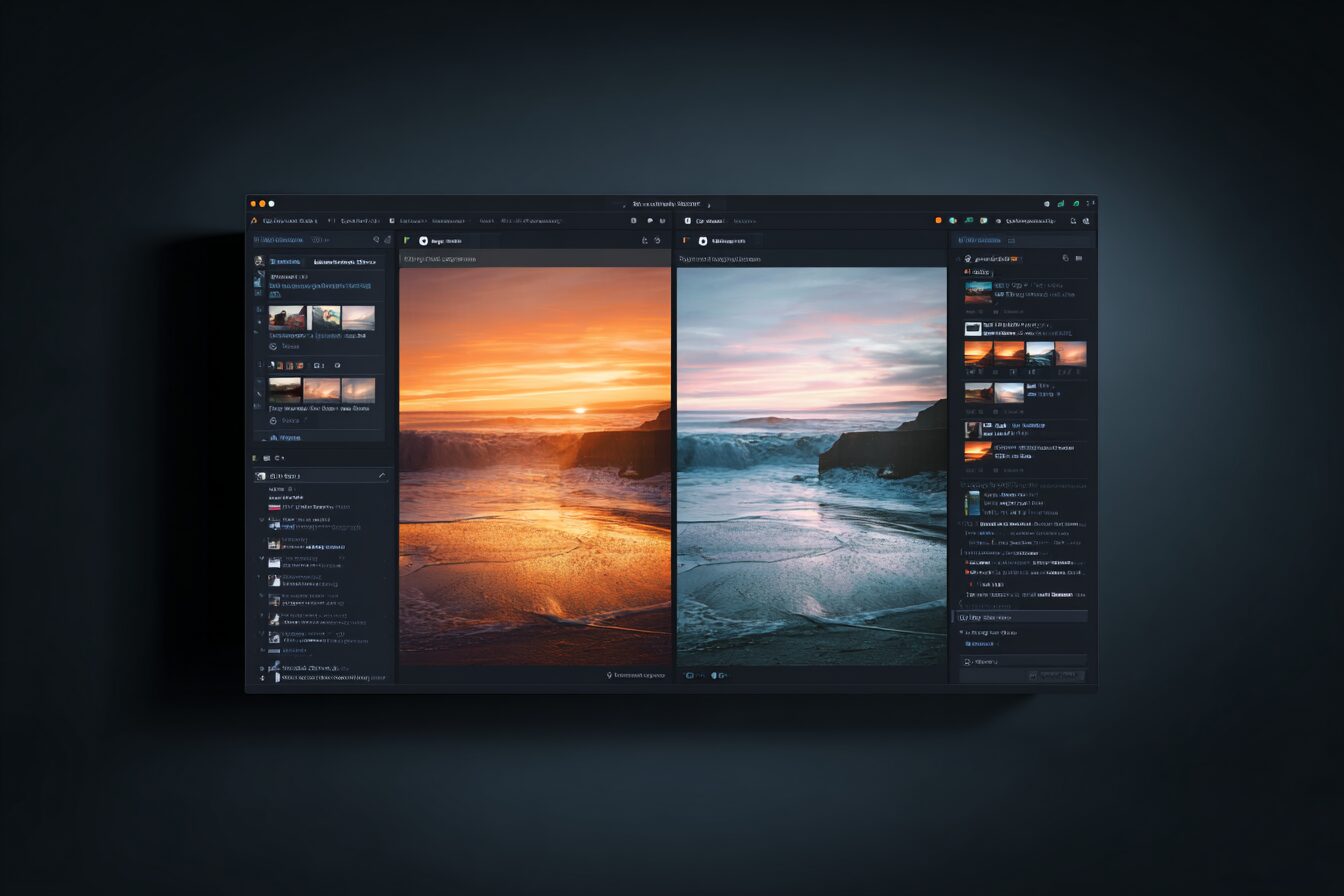Click the white round badge beside the green flag
The image size is (1344, 896).
pos(423,240)
